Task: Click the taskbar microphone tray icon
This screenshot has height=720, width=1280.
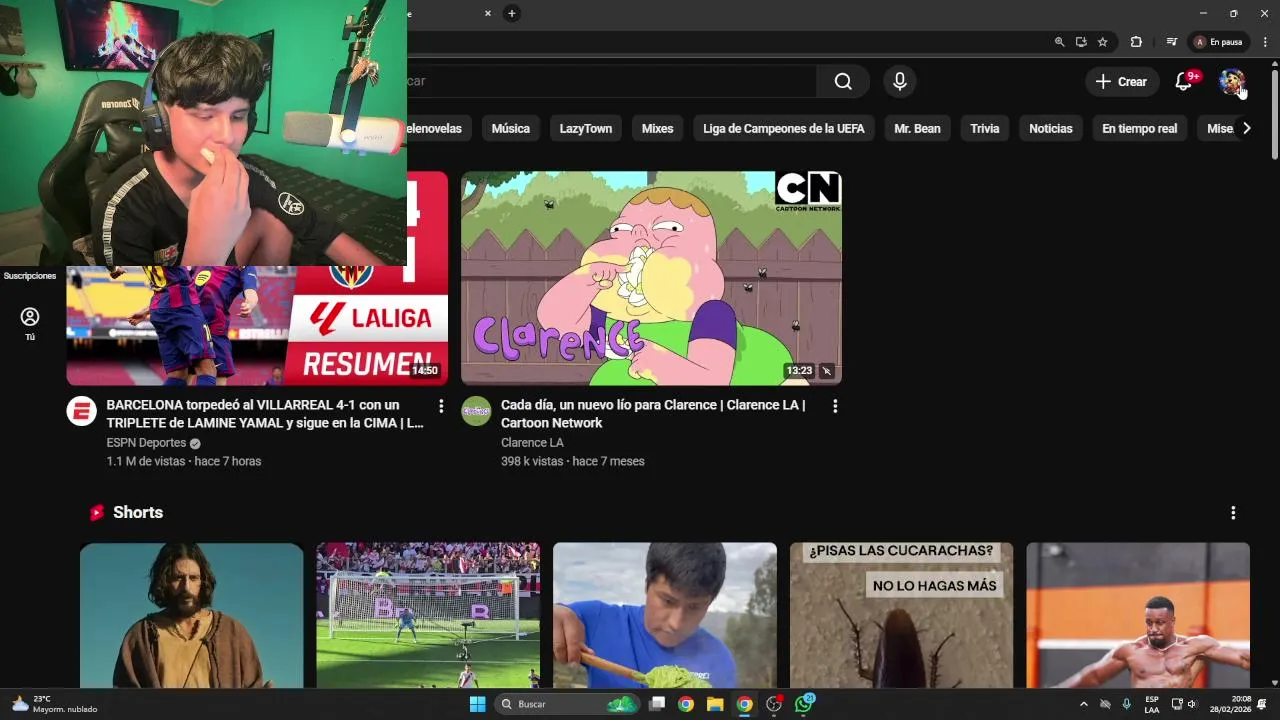Action: (1127, 704)
